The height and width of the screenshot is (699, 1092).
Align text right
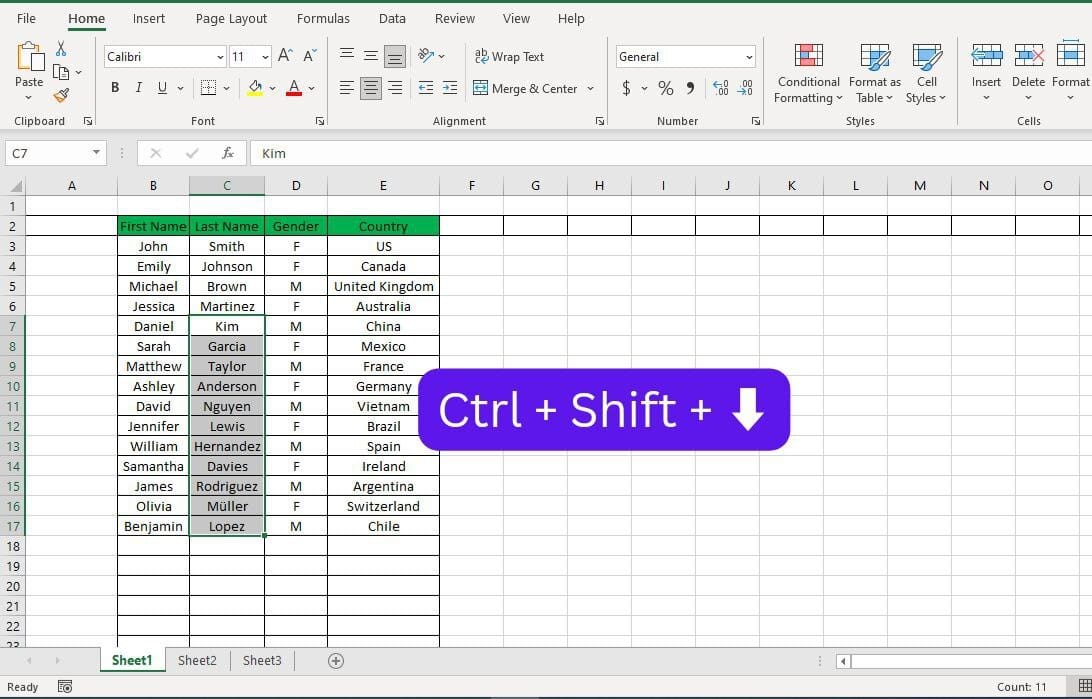click(x=395, y=88)
